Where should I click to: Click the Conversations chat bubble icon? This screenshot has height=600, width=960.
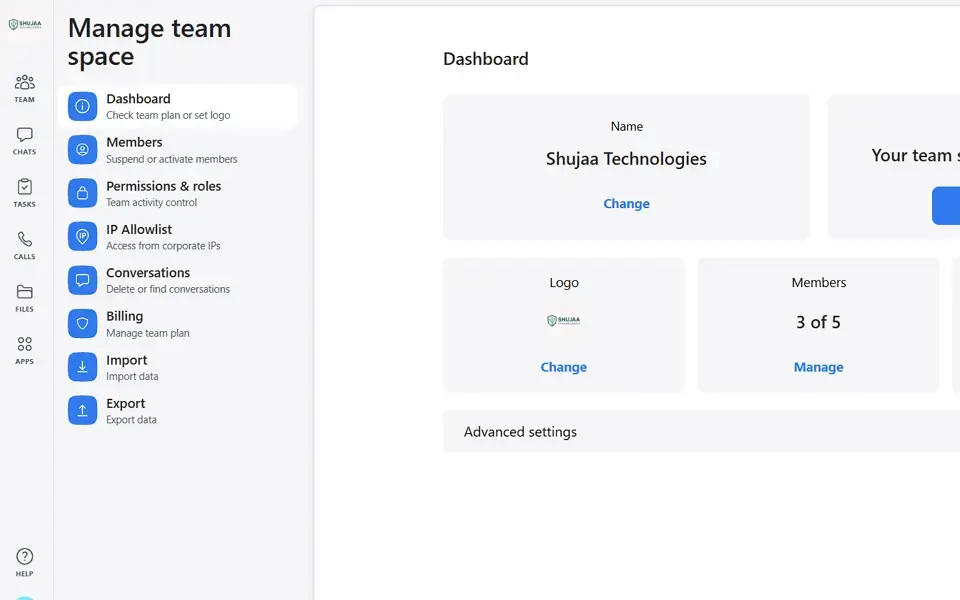point(83,280)
